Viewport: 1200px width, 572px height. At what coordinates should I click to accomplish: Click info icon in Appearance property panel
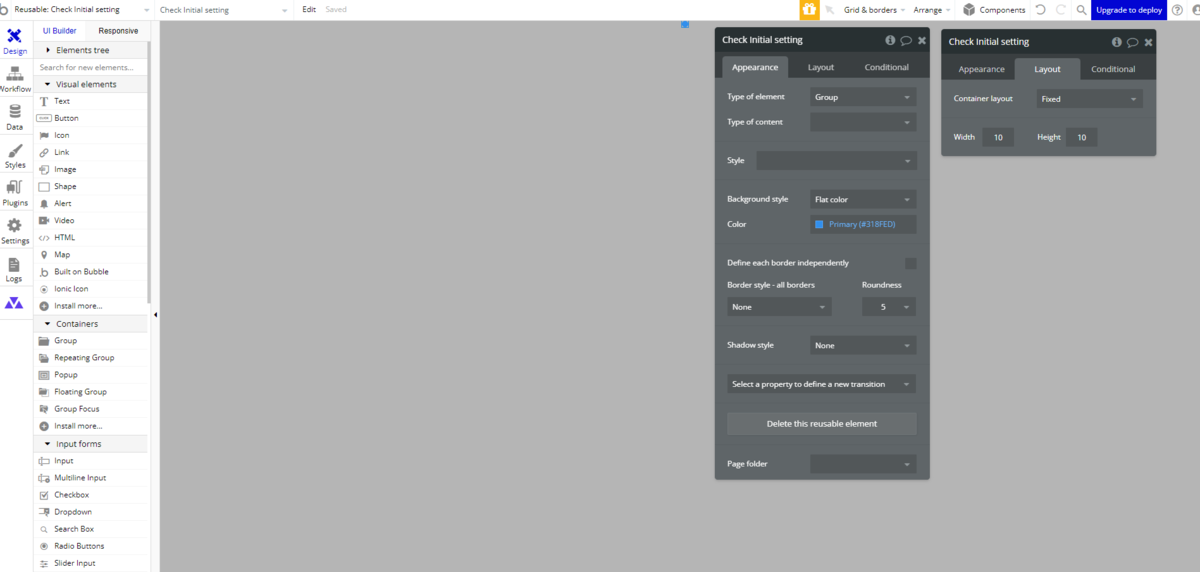click(890, 40)
